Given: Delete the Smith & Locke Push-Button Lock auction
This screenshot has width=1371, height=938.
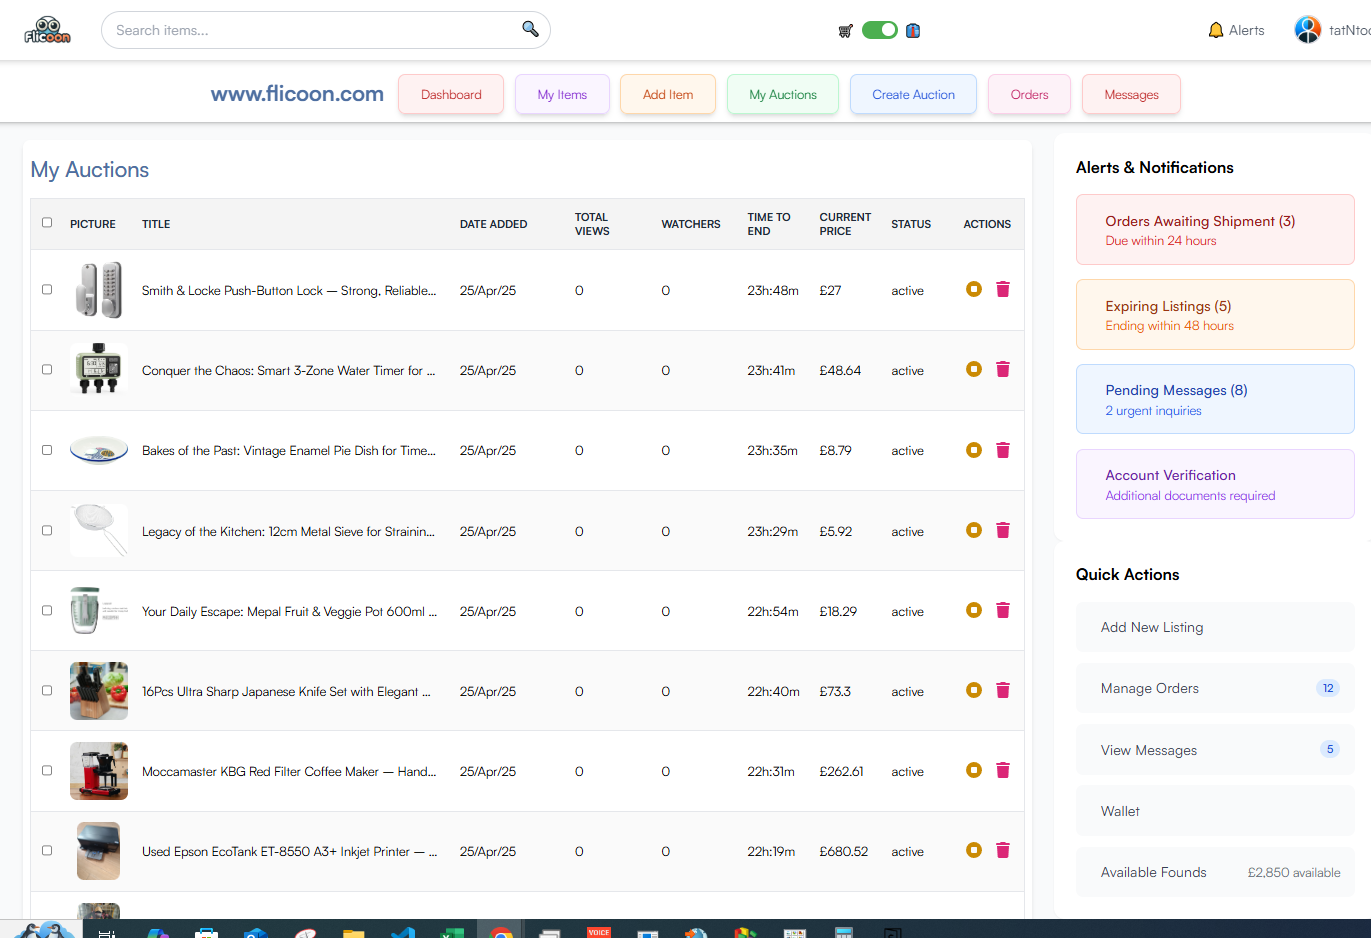Looking at the screenshot, I should tap(1003, 289).
